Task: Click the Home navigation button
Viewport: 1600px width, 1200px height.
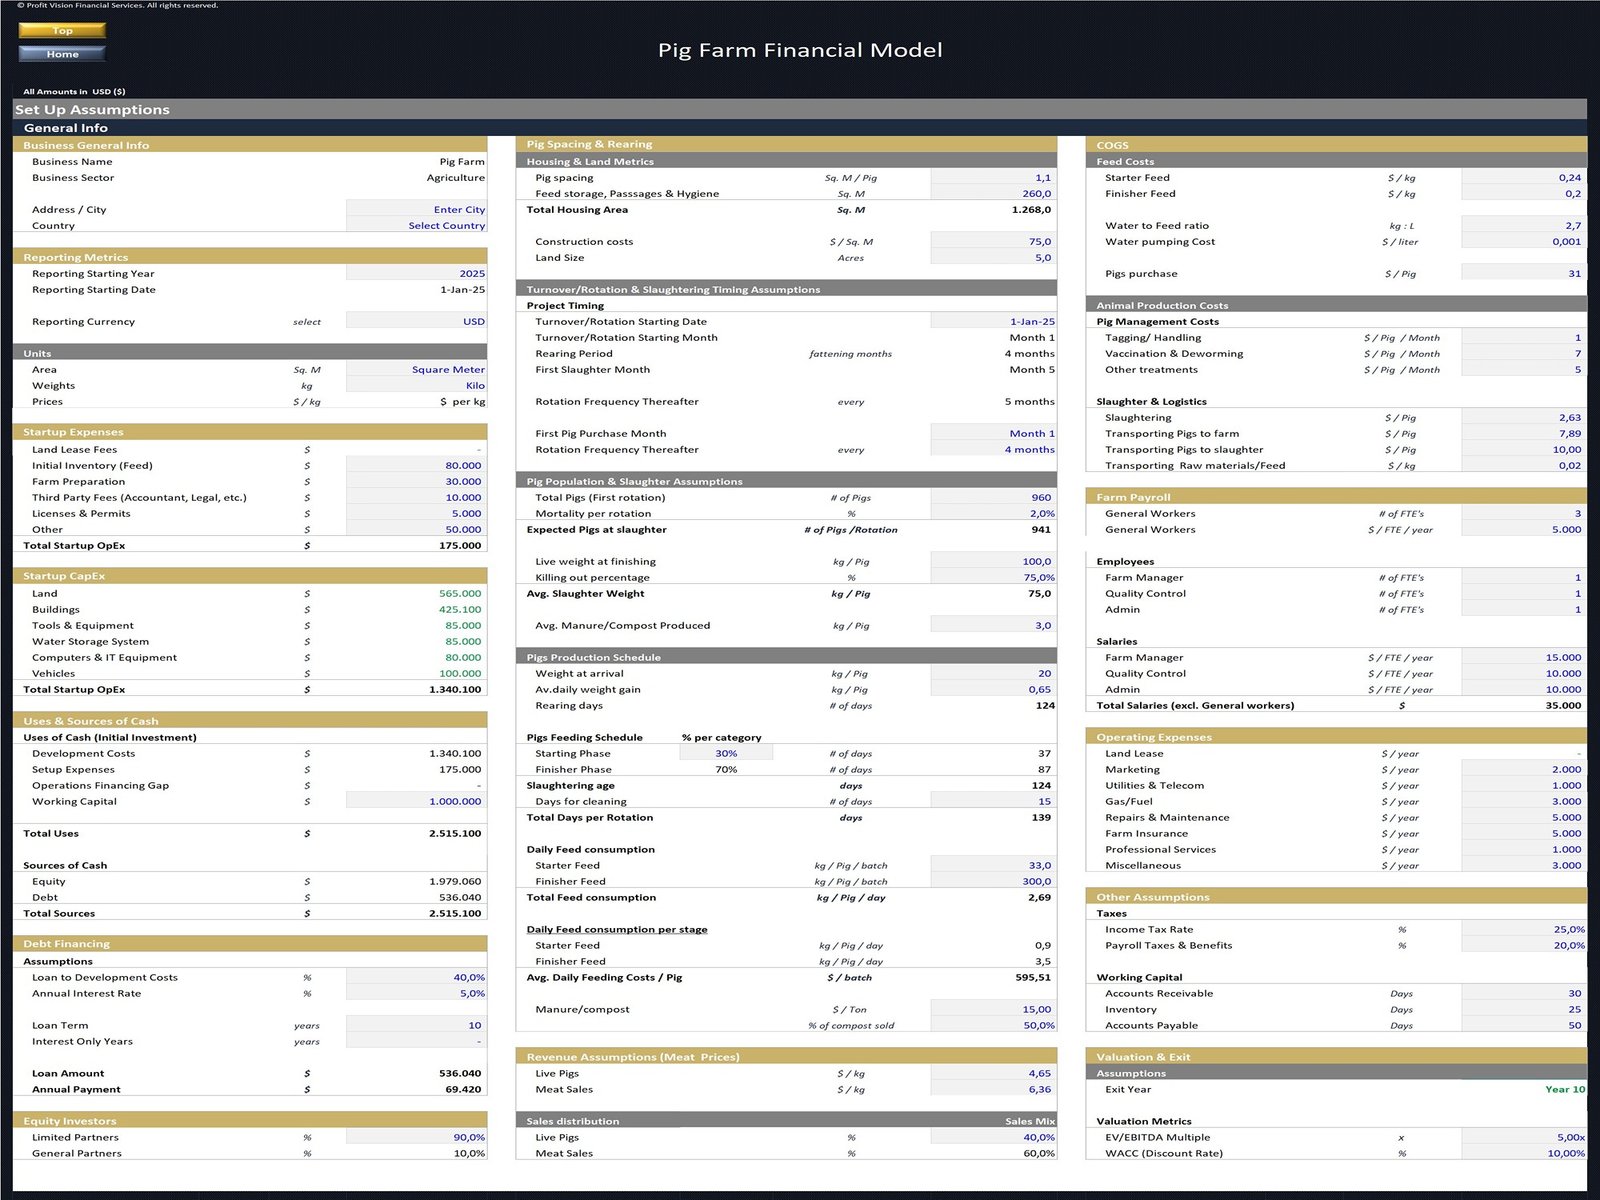Action: (62, 54)
